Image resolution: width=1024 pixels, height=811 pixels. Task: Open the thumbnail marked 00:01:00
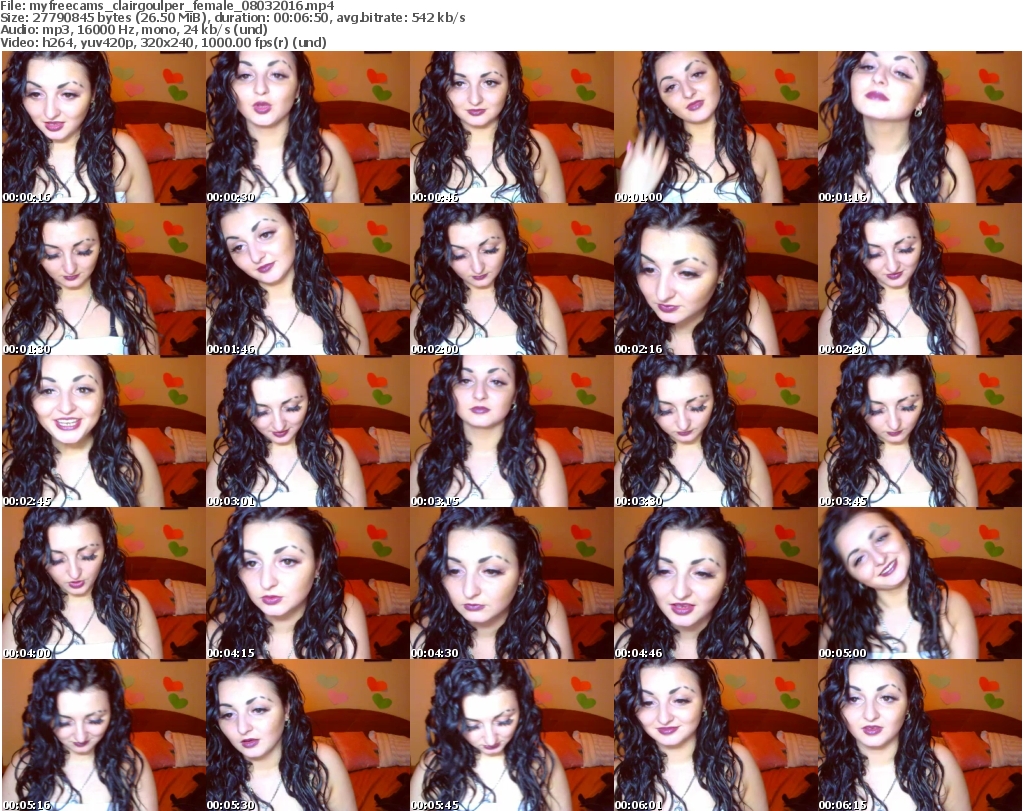pos(715,127)
